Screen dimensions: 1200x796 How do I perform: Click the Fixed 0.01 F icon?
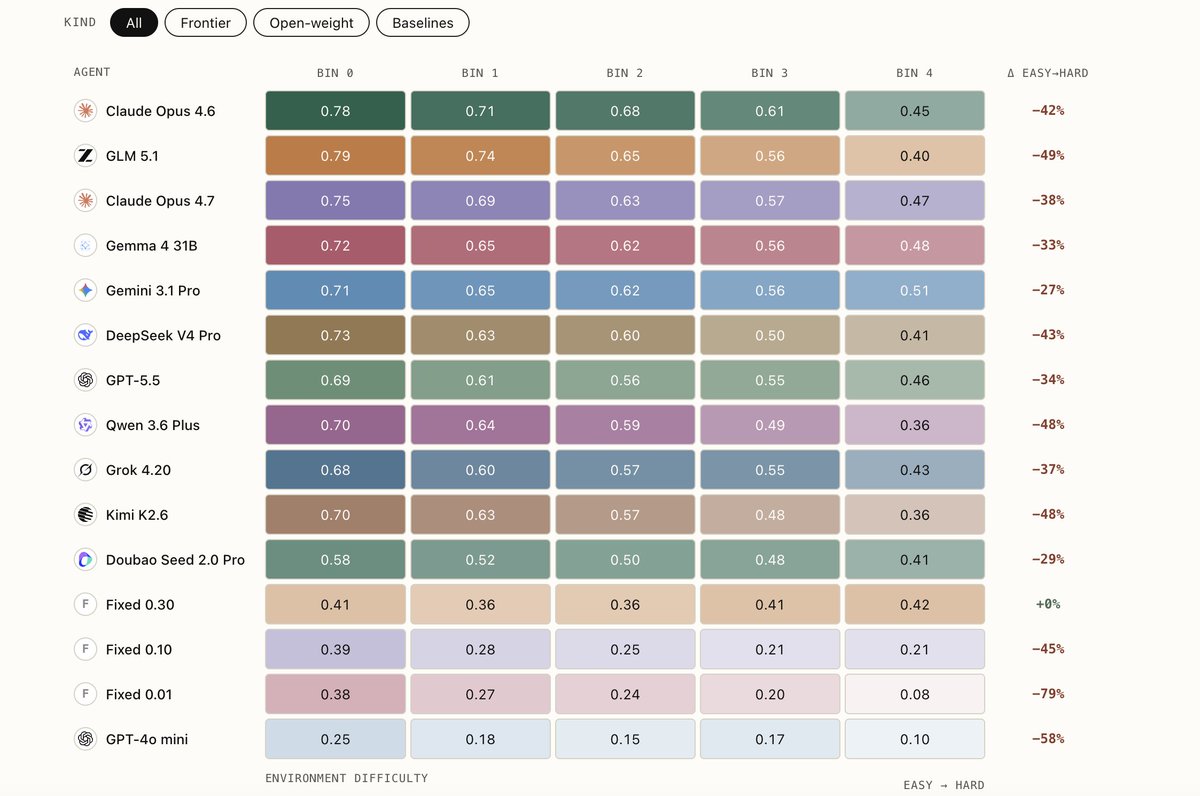(85, 695)
